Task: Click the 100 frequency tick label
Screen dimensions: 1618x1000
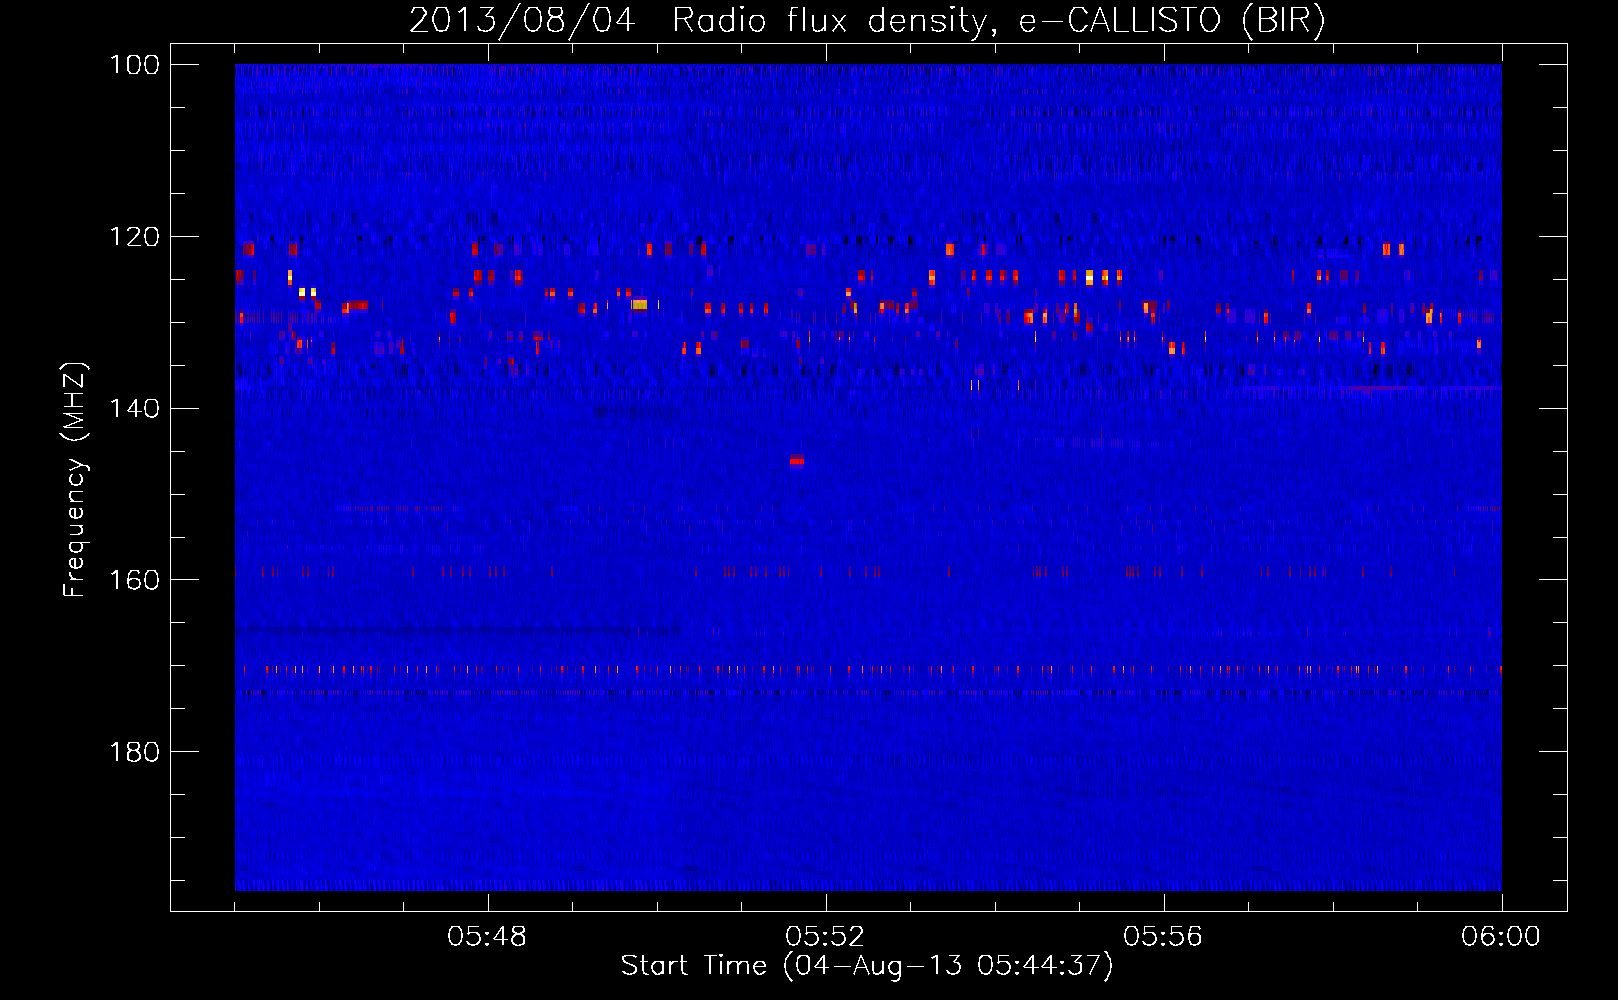Action: (134, 65)
